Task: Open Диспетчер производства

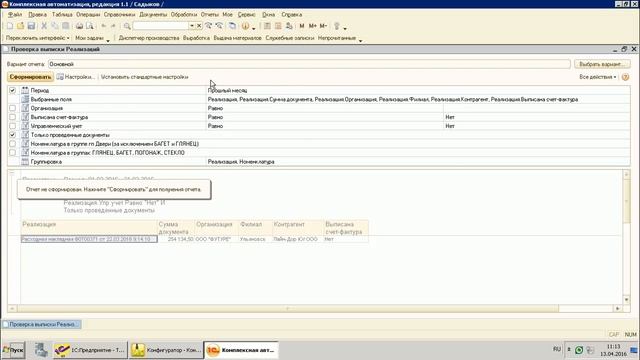Action: pyautogui.click(x=149, y=38)
